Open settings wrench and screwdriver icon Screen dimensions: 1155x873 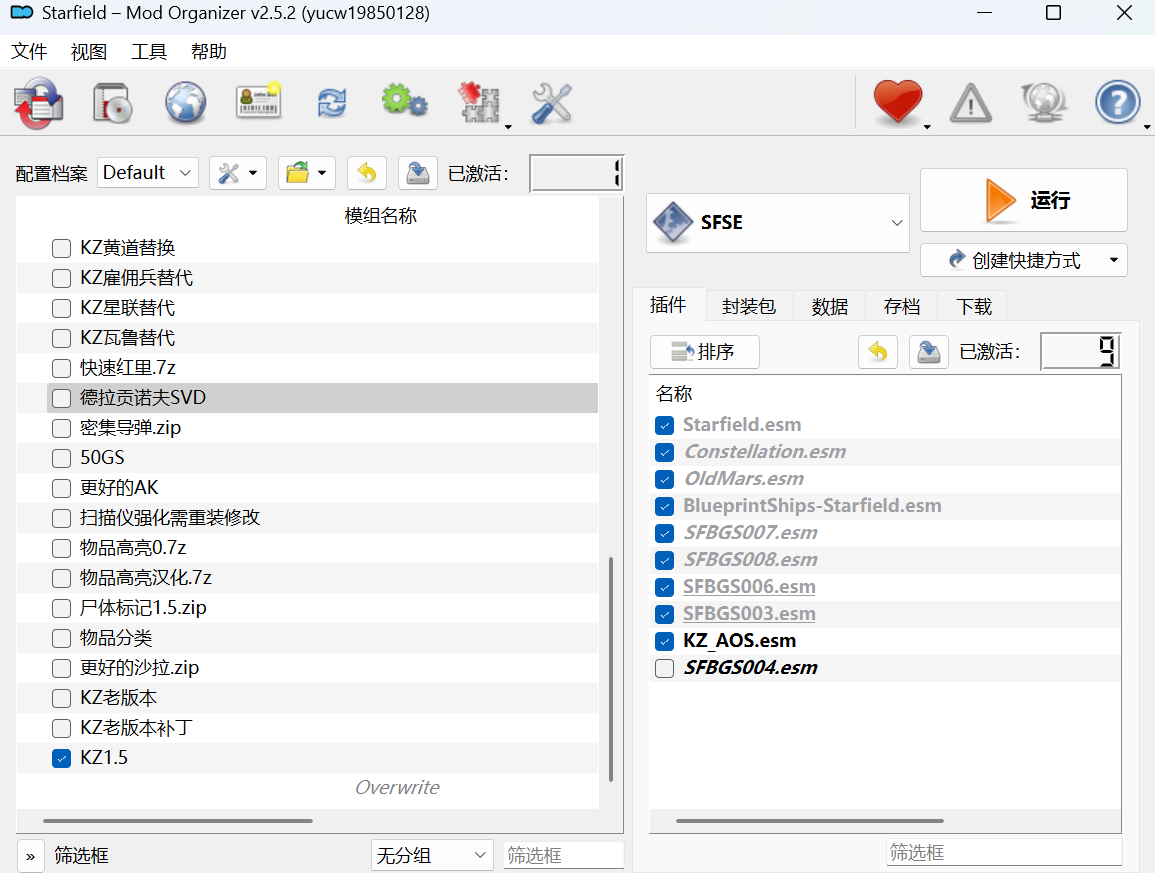(x=552, y=103)
